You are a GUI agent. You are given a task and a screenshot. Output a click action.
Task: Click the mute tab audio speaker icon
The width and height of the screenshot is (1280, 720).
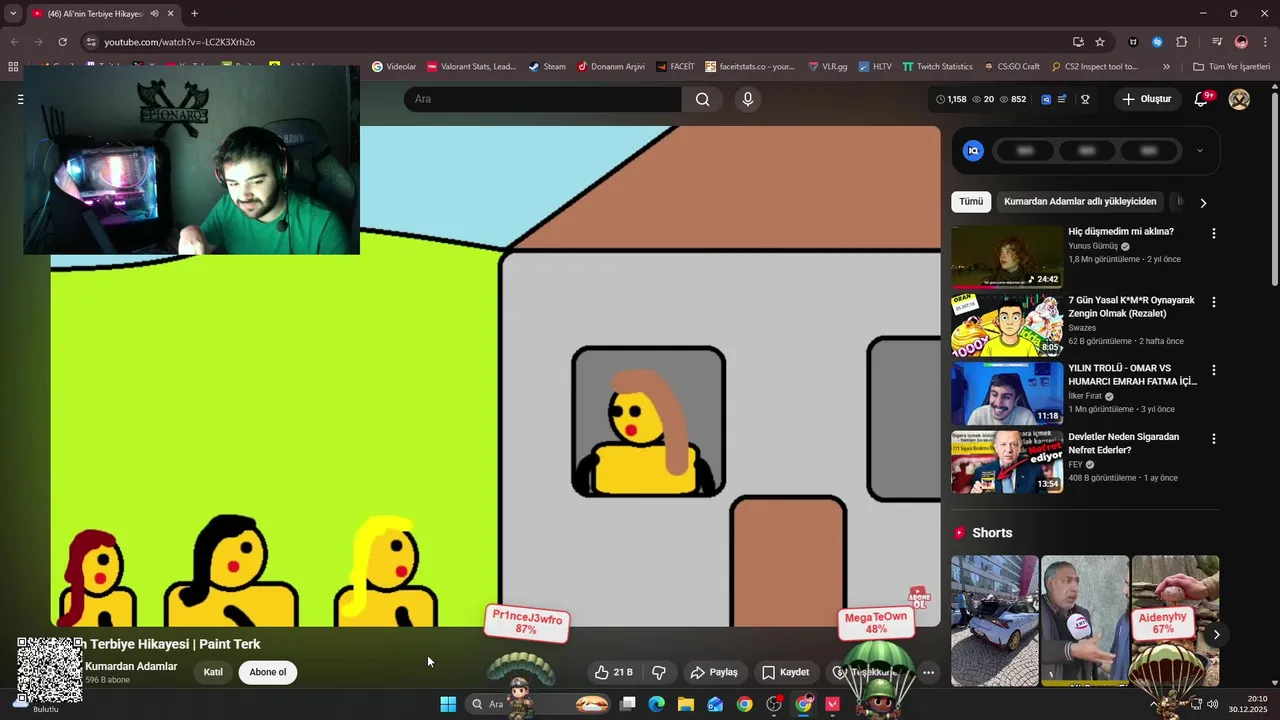coord(154,14)
